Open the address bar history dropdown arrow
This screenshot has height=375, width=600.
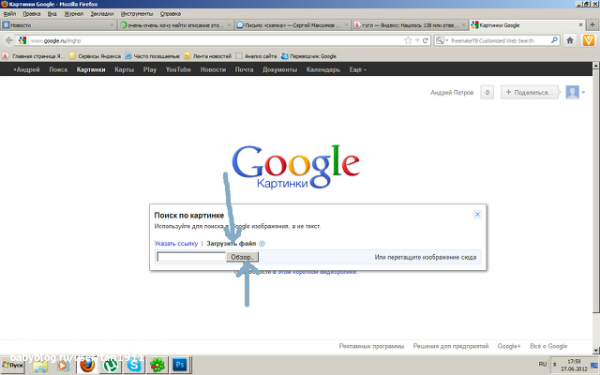coord(417,41)
